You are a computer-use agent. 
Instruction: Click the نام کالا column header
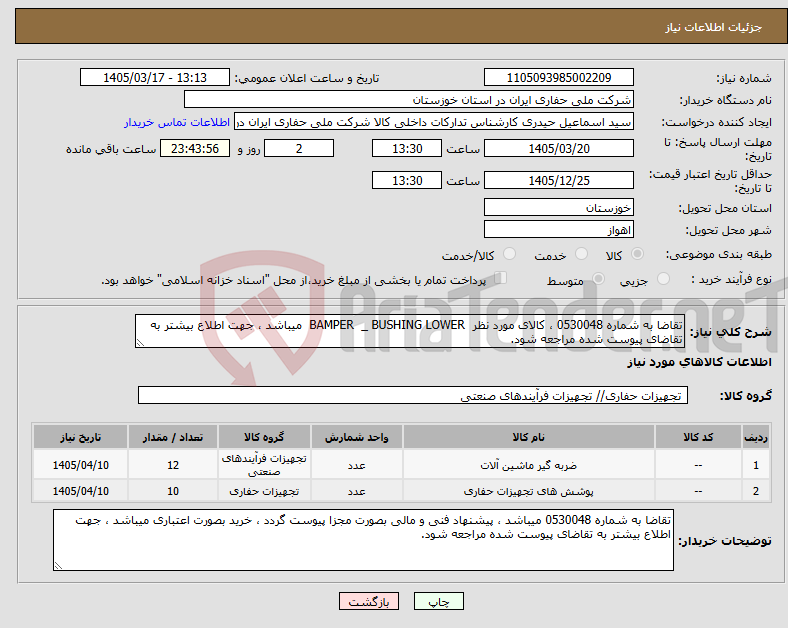click(x=529, y=437)
